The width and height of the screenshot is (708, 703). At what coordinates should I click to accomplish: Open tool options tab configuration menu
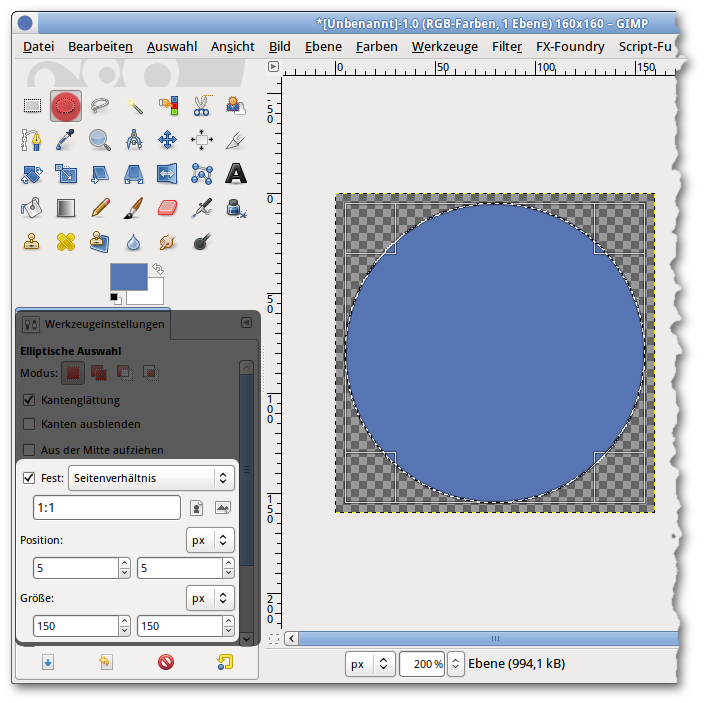tap(247, 322)
